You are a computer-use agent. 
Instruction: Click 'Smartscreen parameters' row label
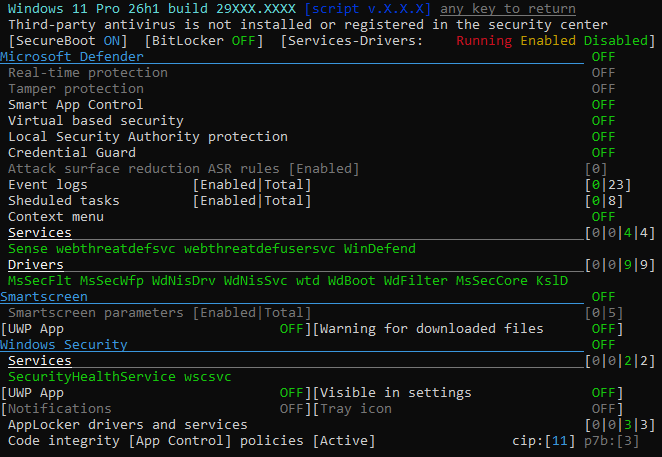(x=96, y=313)
